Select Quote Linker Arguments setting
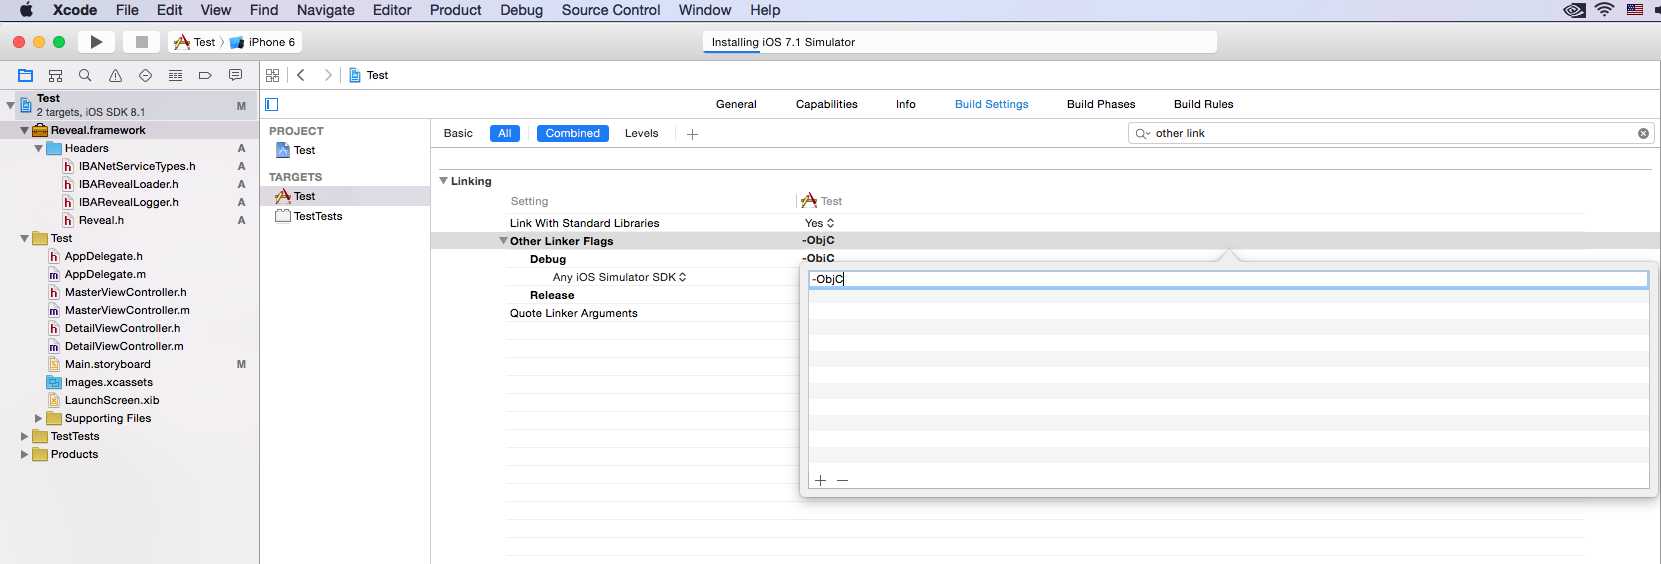Image resolution: width=1661 pixels, height=564 pixels. 573,313
